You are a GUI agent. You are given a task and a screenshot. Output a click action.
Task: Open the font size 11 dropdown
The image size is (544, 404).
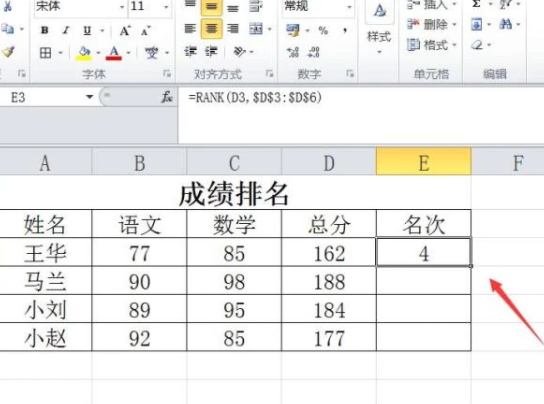click(x=167, y=7)
